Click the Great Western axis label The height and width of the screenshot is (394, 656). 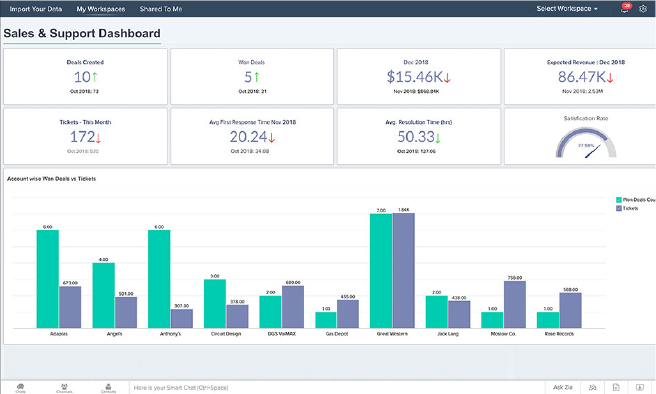[392, 334]
